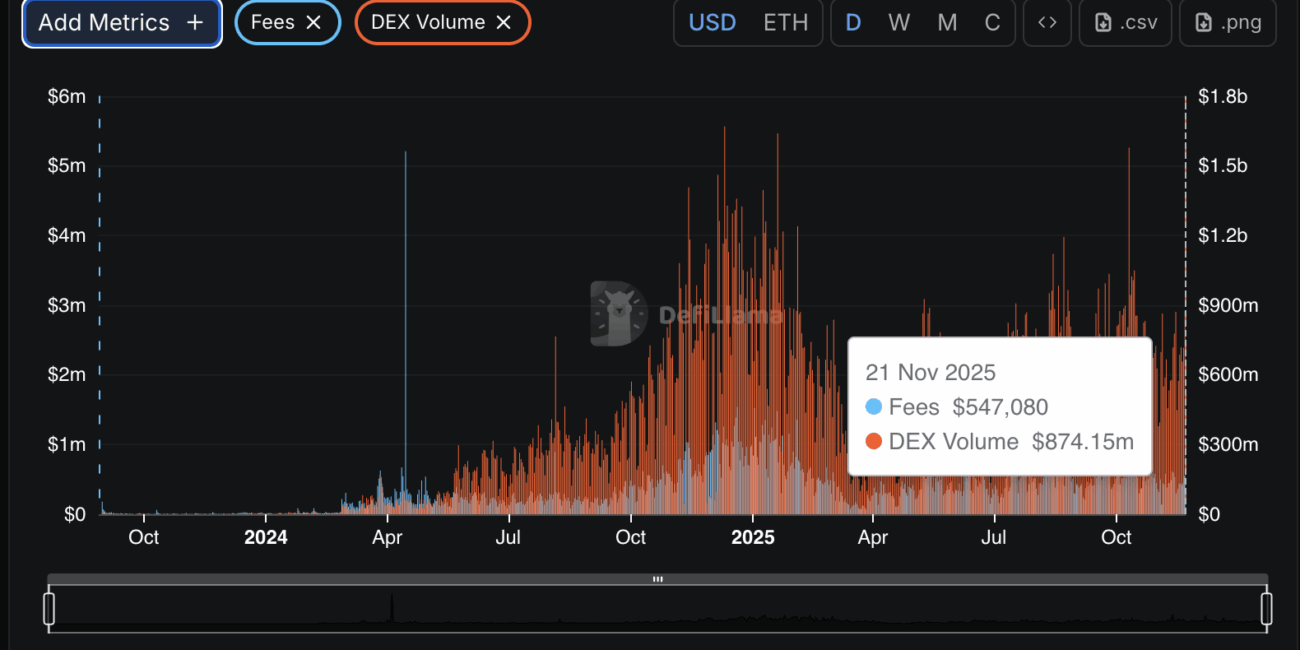Click left handle of range slider
The height and width of the screenshot is (650, 1300).
click(49, 608)
